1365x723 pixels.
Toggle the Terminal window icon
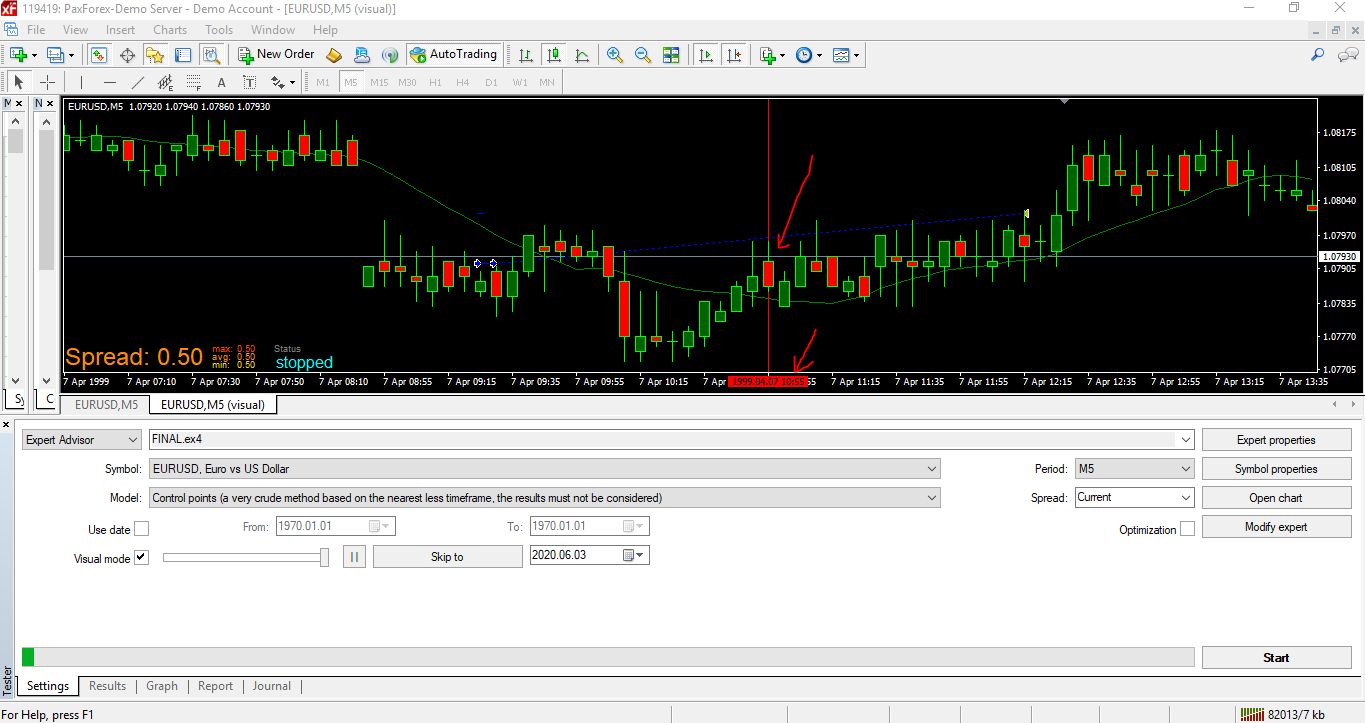182,55
